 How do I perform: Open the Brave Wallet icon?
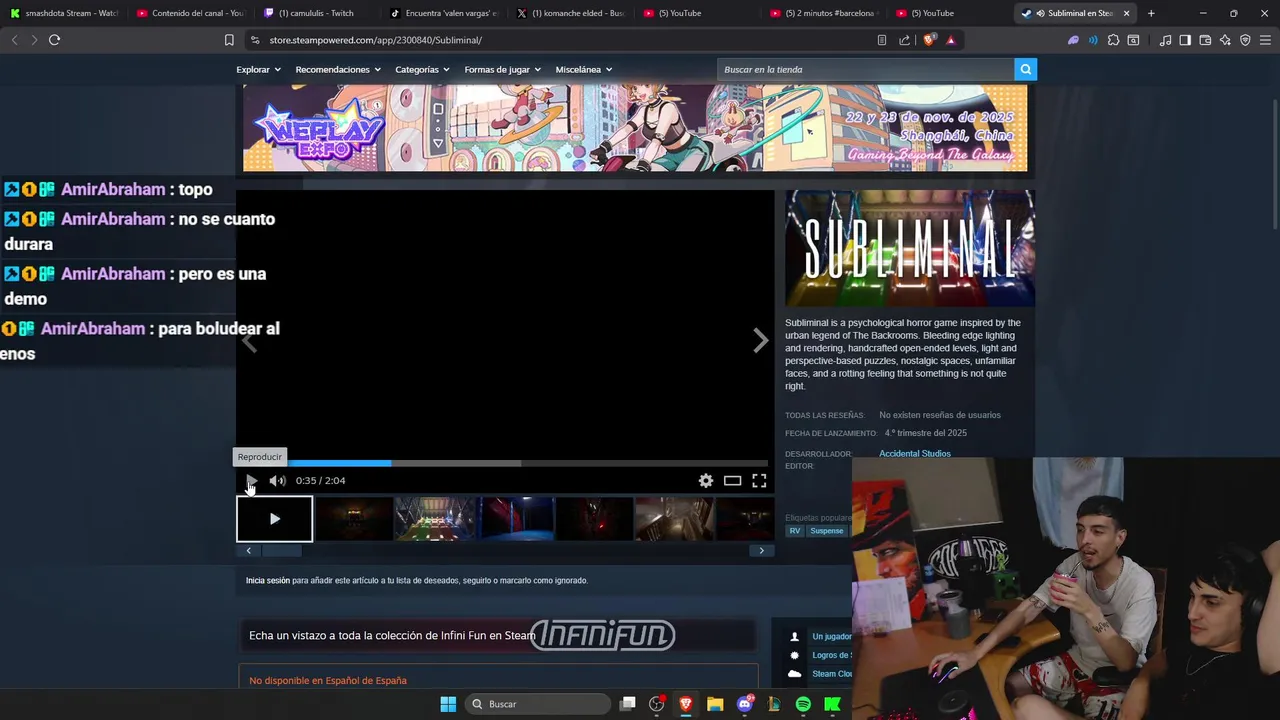[1205, 40]
